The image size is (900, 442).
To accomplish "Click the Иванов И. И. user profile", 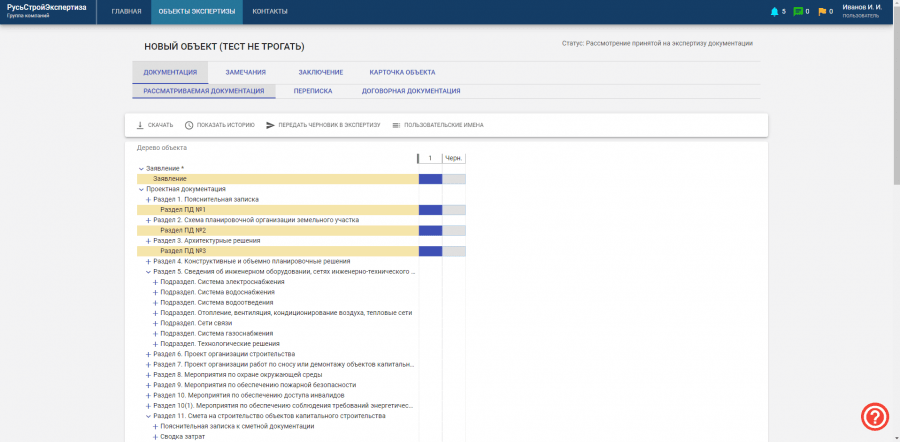I will pos(860,11).
